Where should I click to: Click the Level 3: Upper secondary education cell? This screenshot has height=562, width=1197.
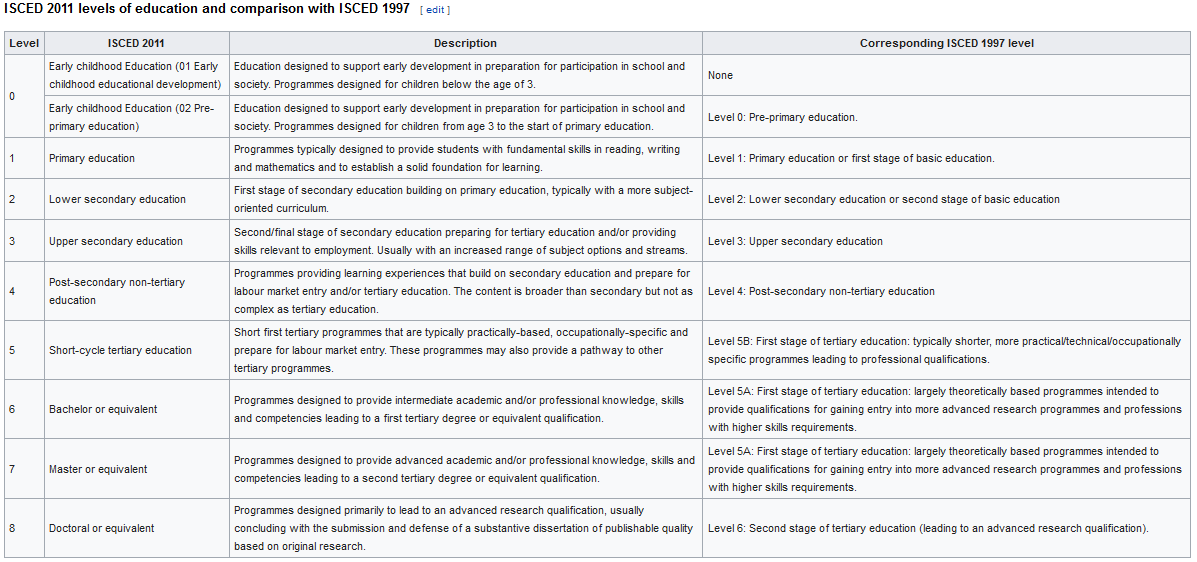(947, 241)
